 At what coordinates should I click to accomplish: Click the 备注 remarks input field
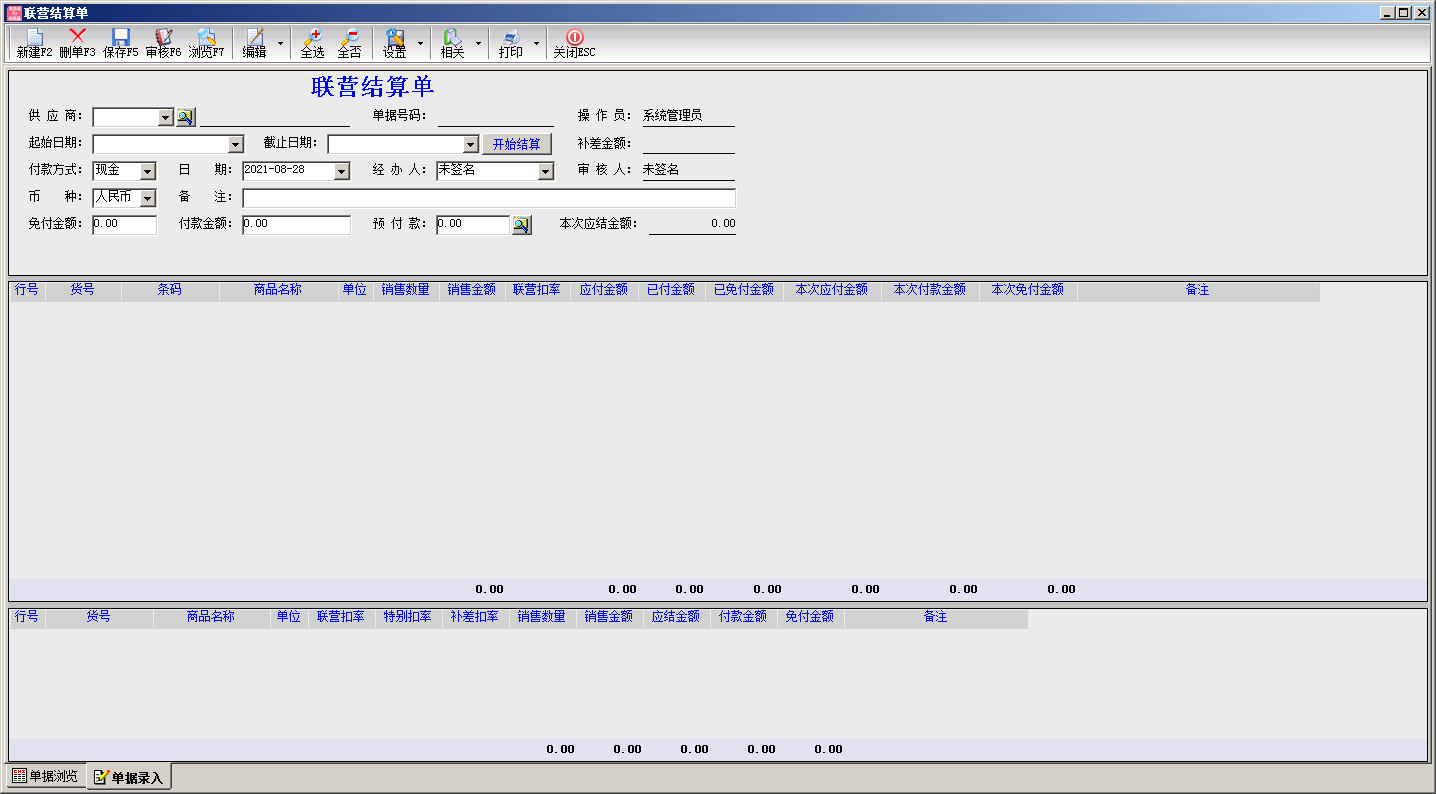(x=488, y=198)
